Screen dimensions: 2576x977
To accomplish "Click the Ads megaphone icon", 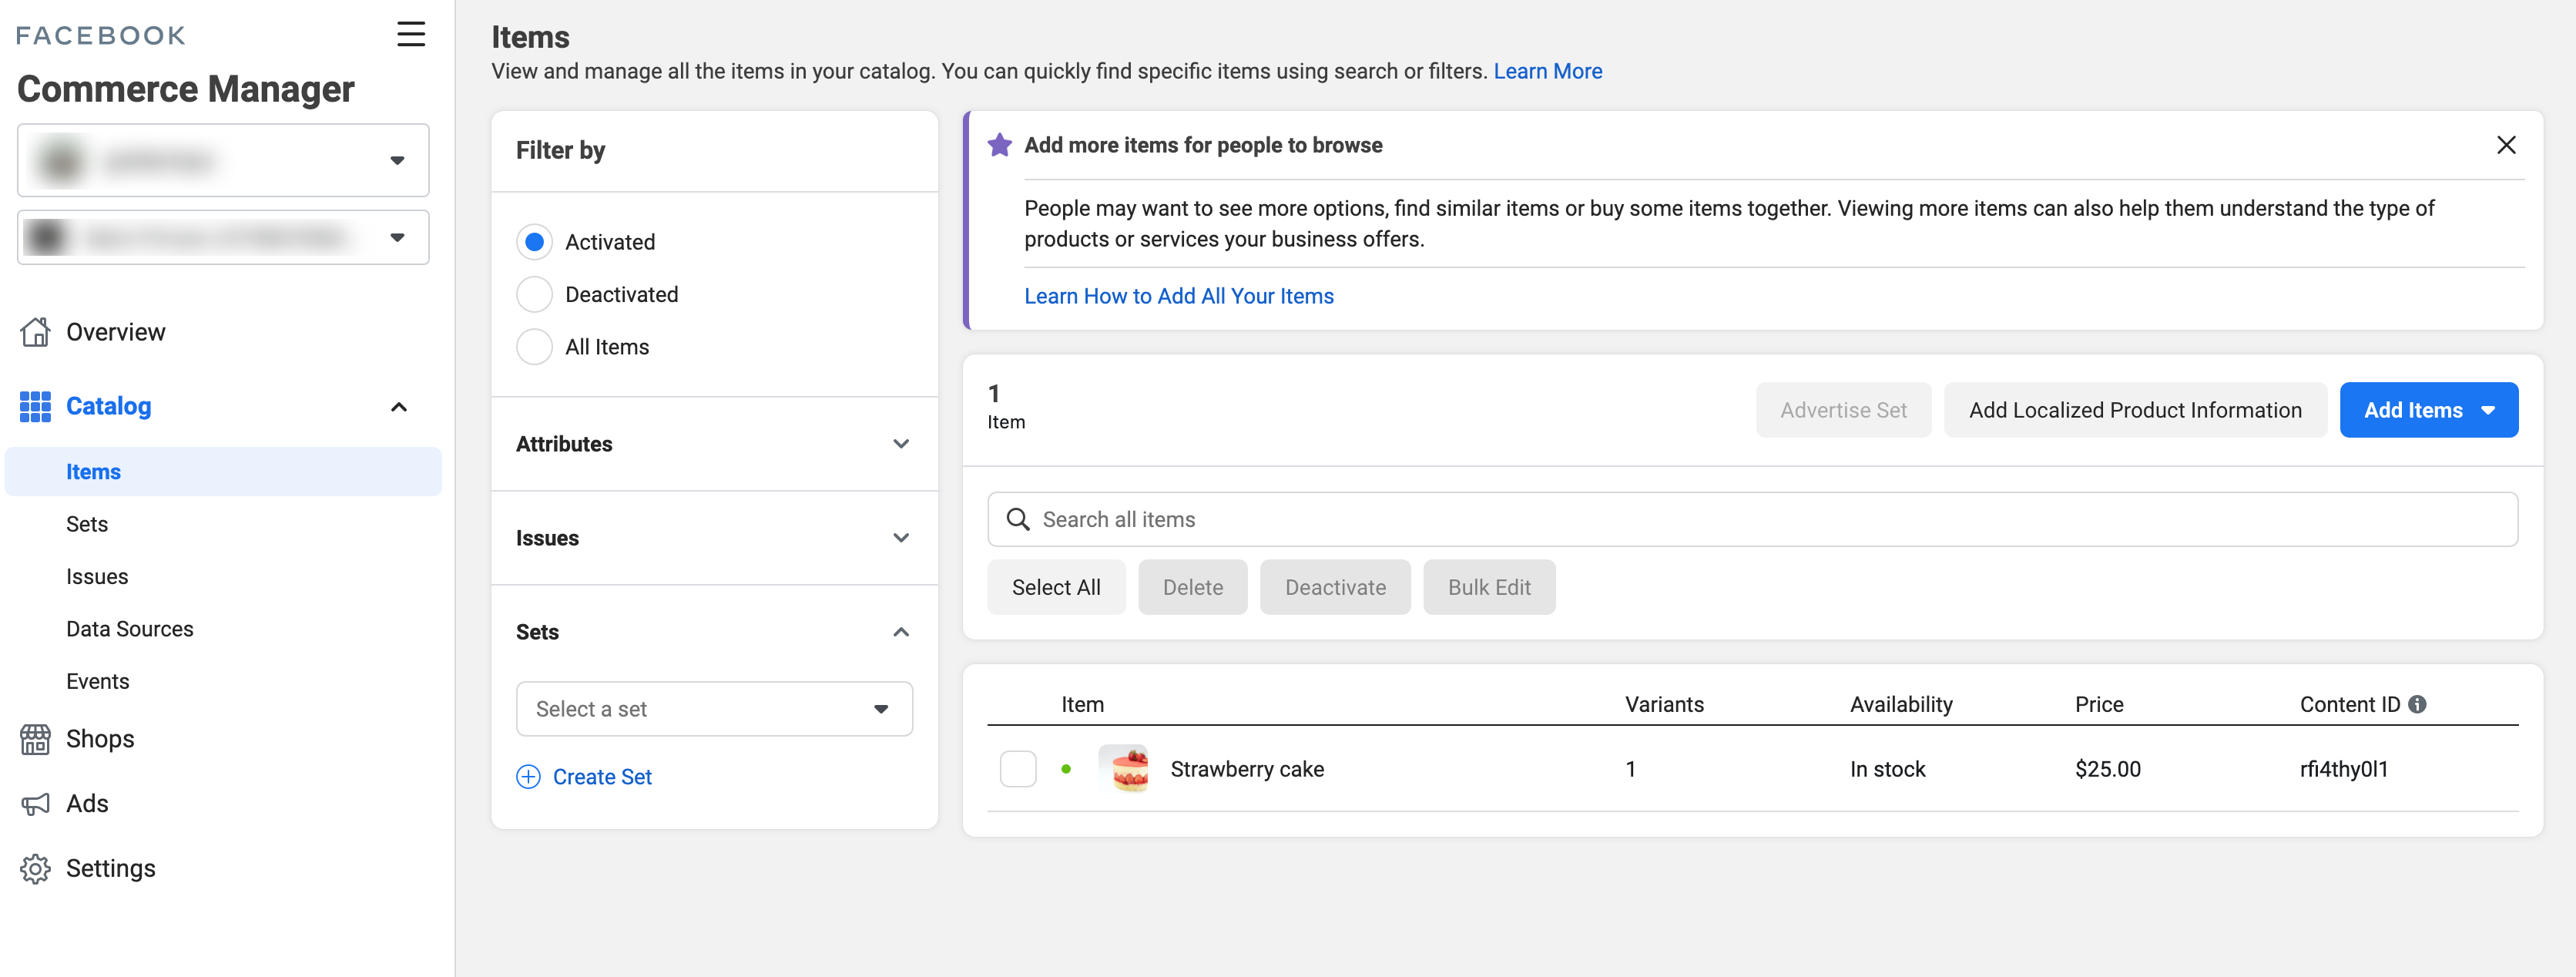I will click(x=35, y=804).
